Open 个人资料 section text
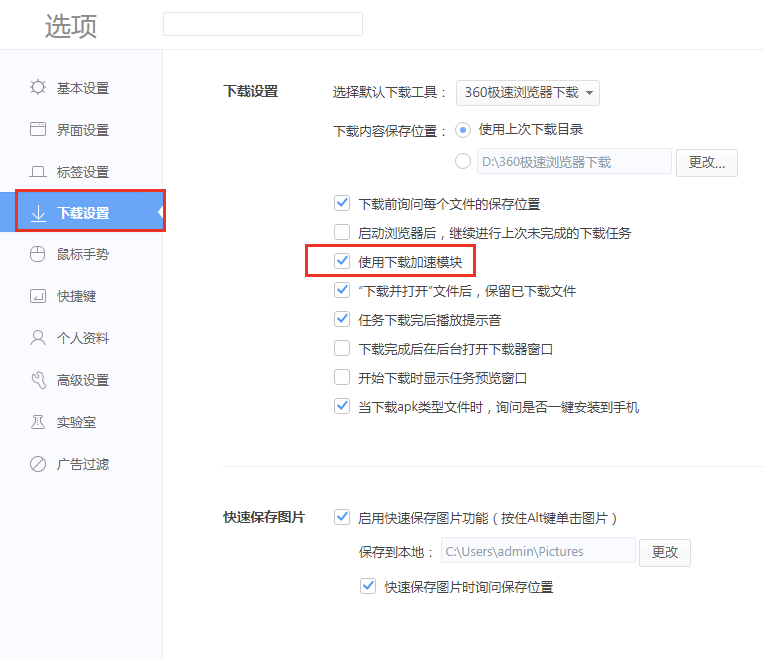 coord(83,338)
